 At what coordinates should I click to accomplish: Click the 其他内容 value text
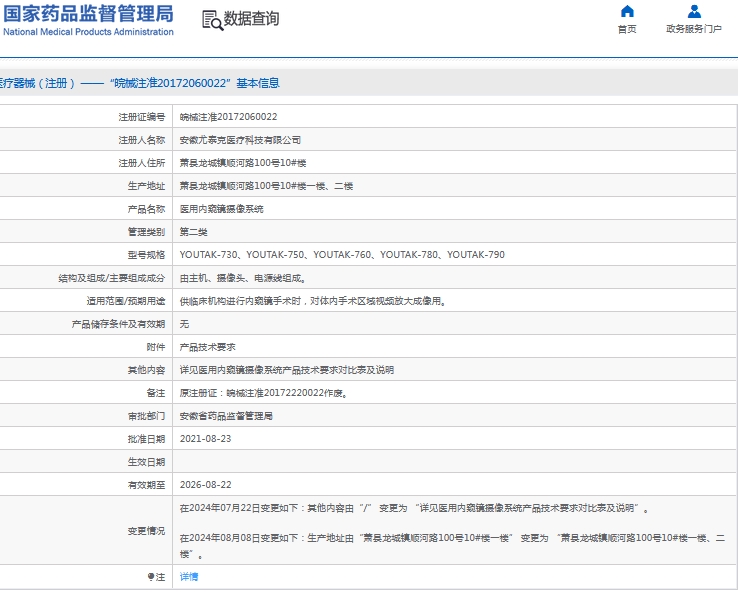[x=287, y=370]
